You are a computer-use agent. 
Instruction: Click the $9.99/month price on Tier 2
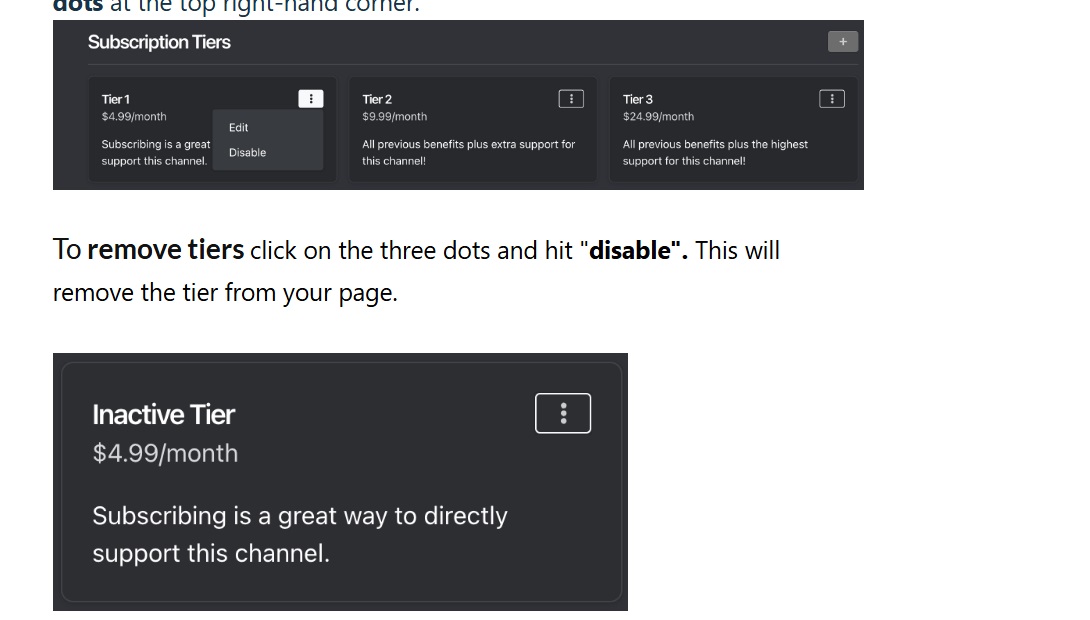(394, 117)
